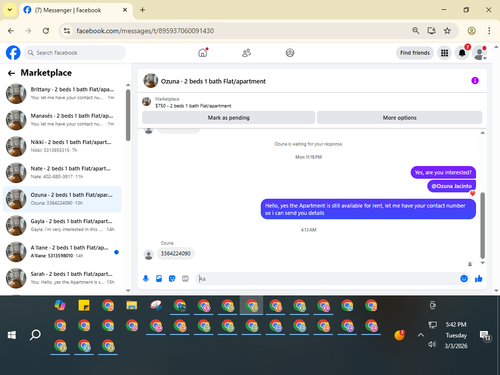Open the unread A'llane conversation

pos(62,252)
